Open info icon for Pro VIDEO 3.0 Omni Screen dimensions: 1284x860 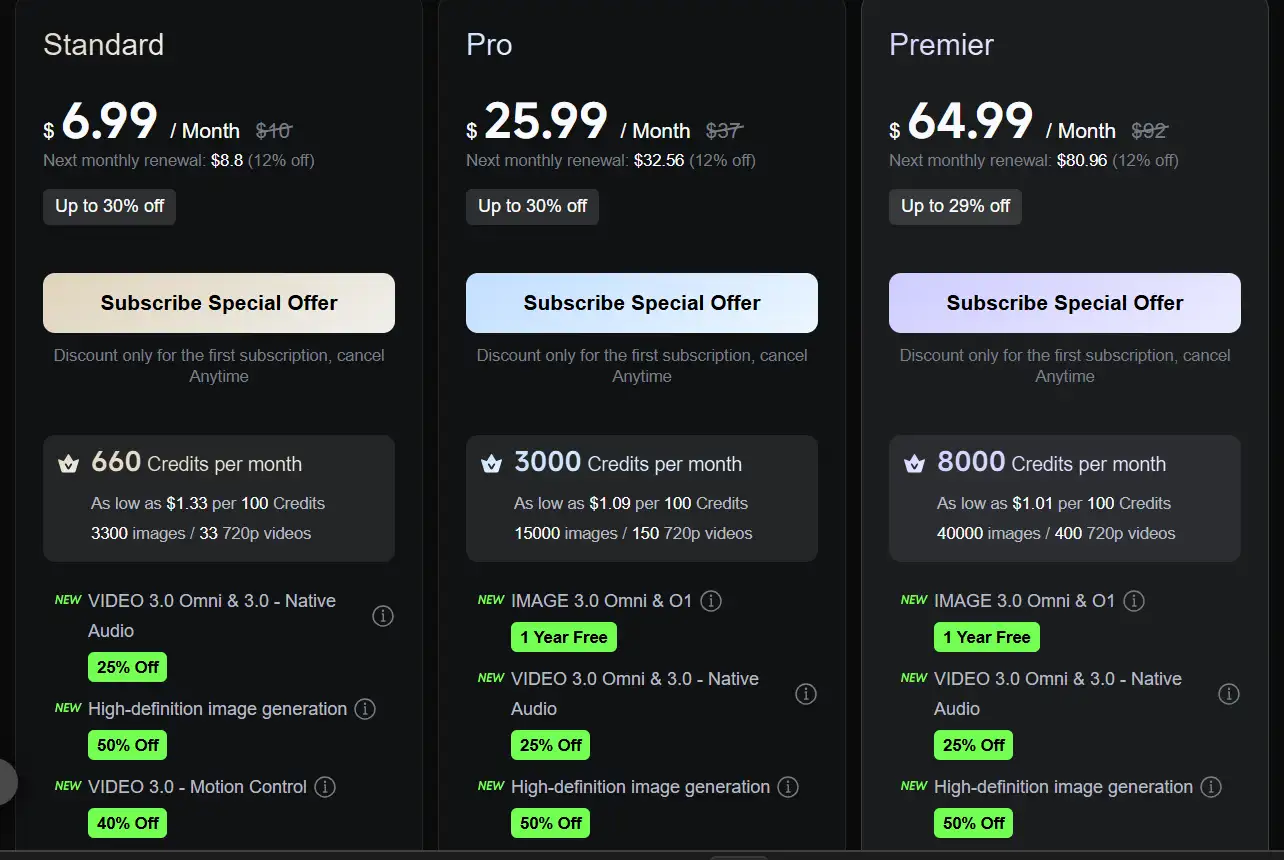(x=806, y=694)
